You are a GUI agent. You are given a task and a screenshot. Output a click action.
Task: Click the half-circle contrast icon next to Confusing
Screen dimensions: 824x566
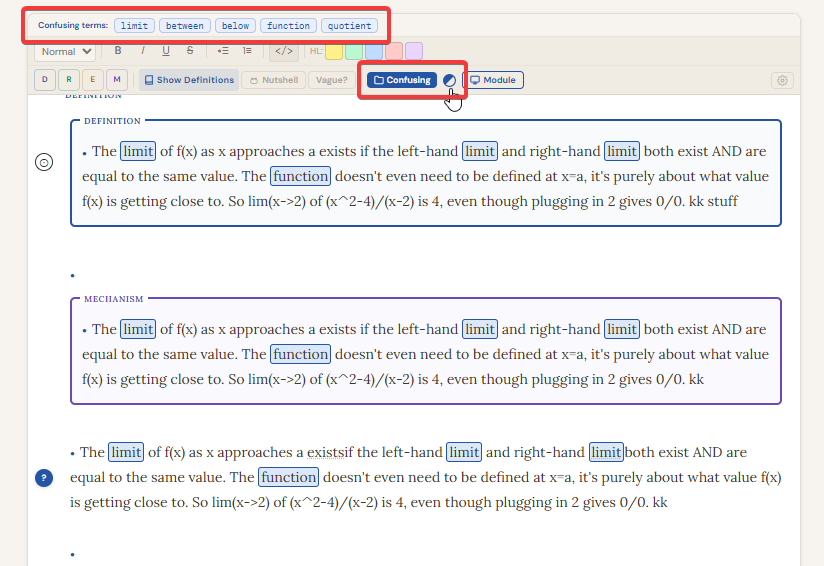tap(450, 80)
